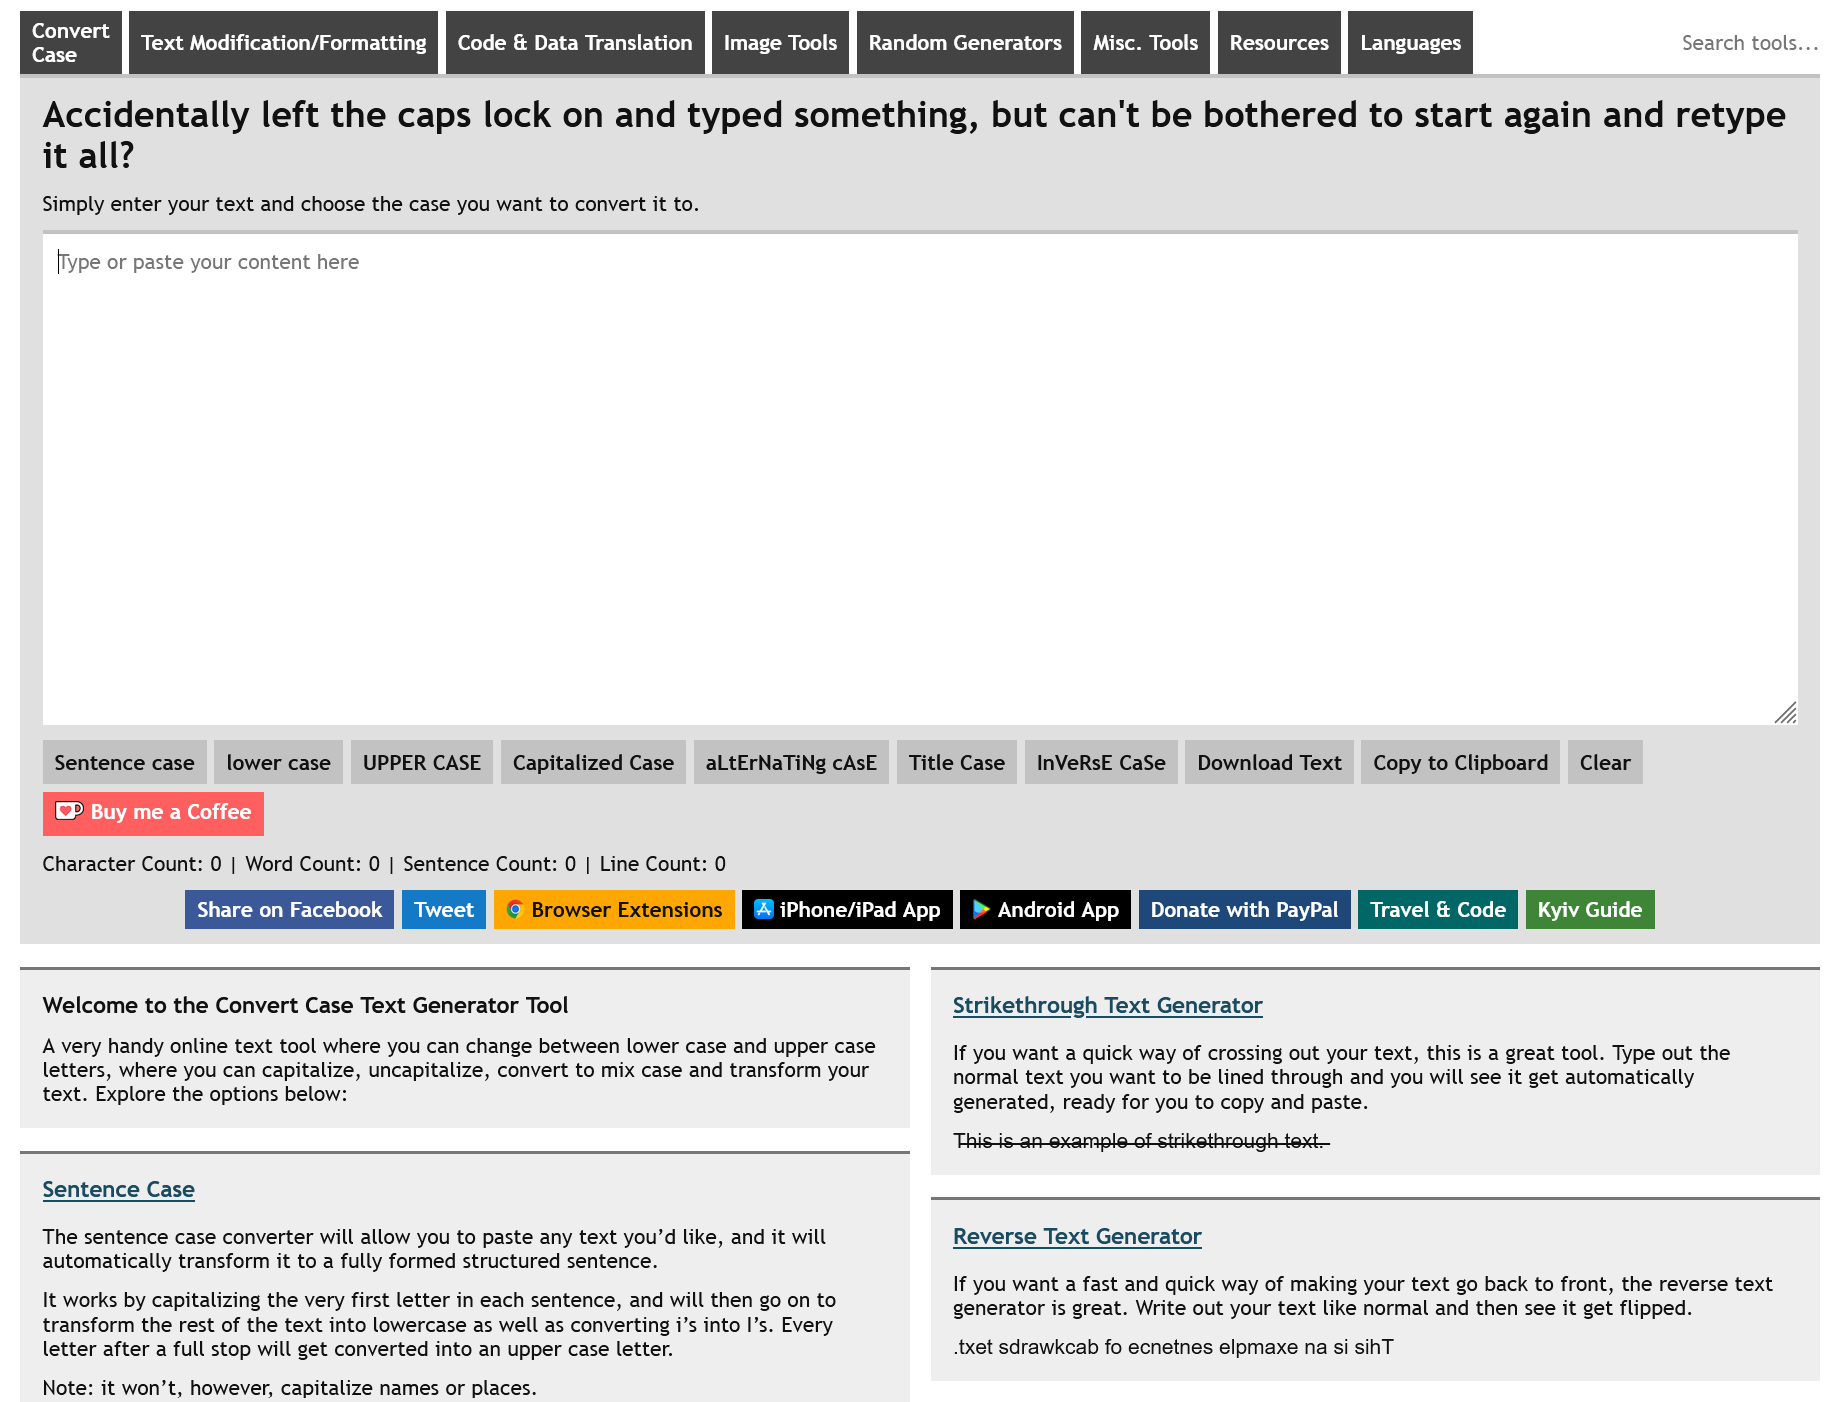Open the Random Generators menu
Viewport: 1831px width, 1402px height.
click(x=965, y=43)
